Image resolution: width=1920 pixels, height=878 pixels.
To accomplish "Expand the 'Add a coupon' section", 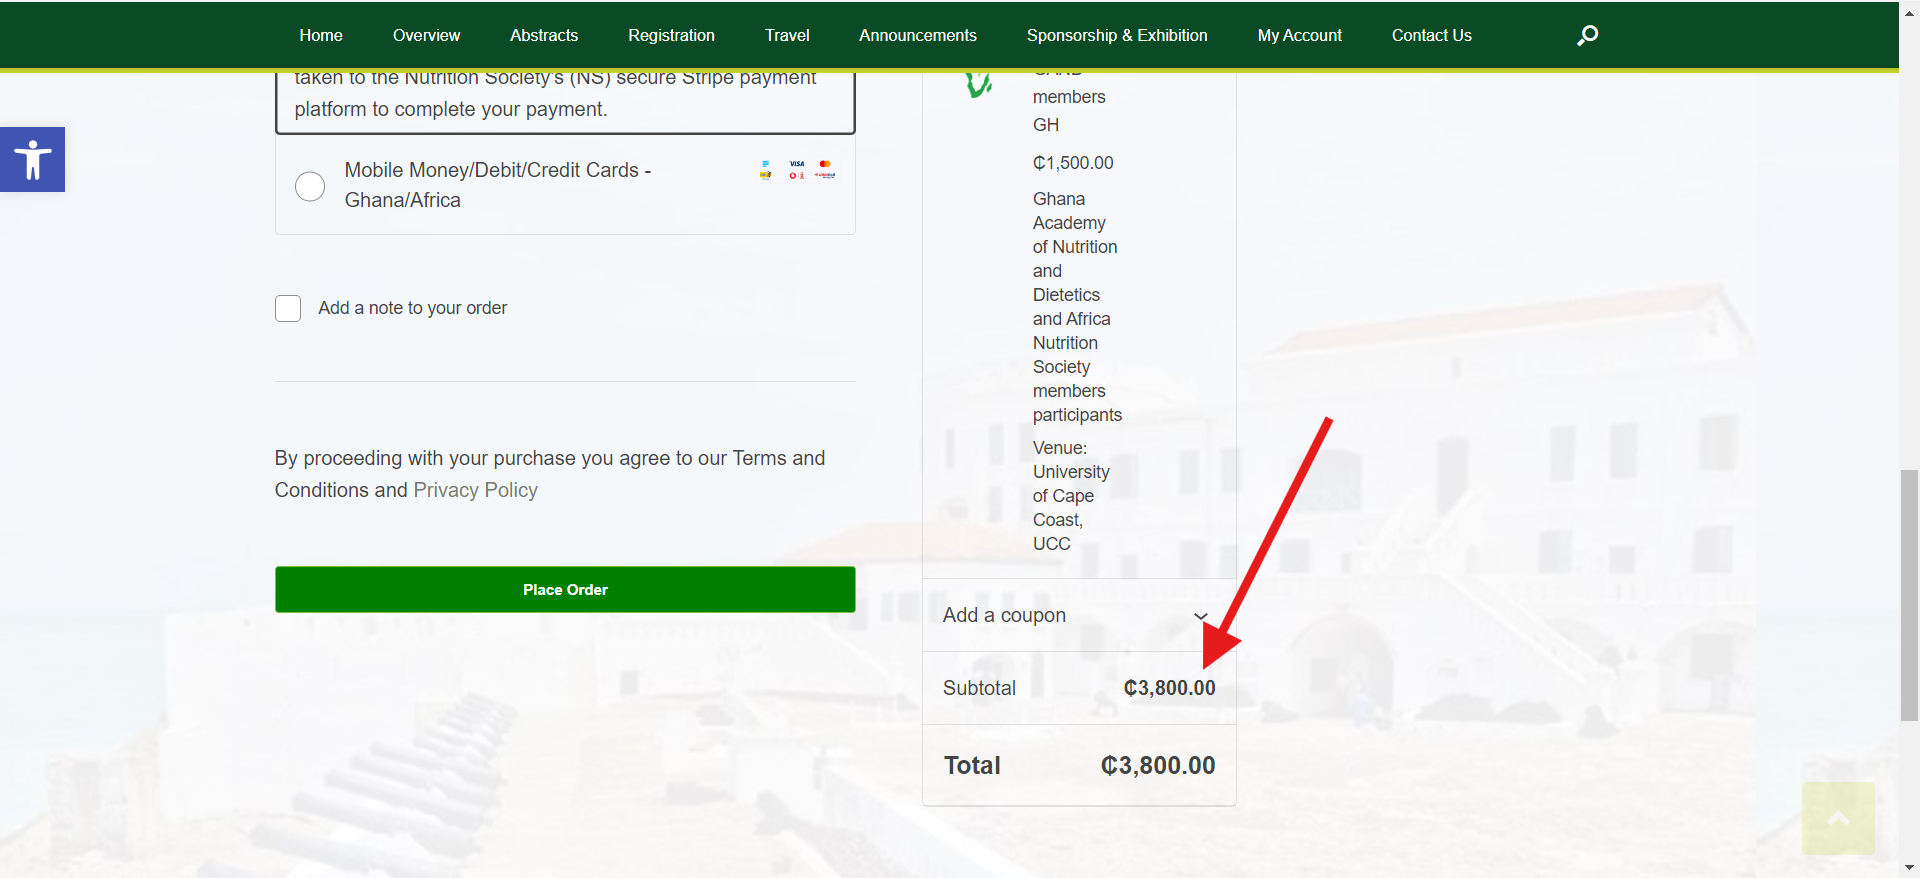I will point(1004,615).
